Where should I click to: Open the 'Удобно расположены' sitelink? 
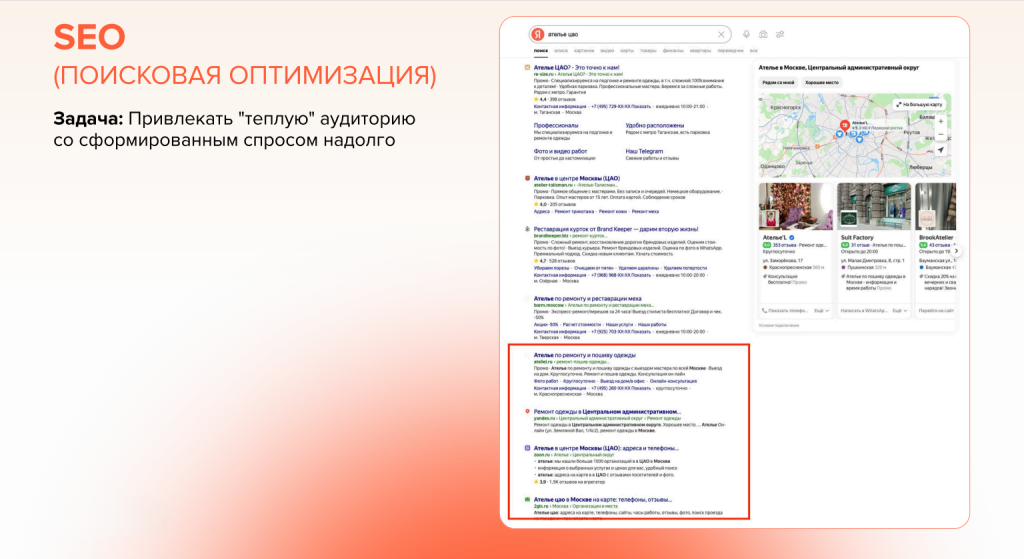click(654, 125)
